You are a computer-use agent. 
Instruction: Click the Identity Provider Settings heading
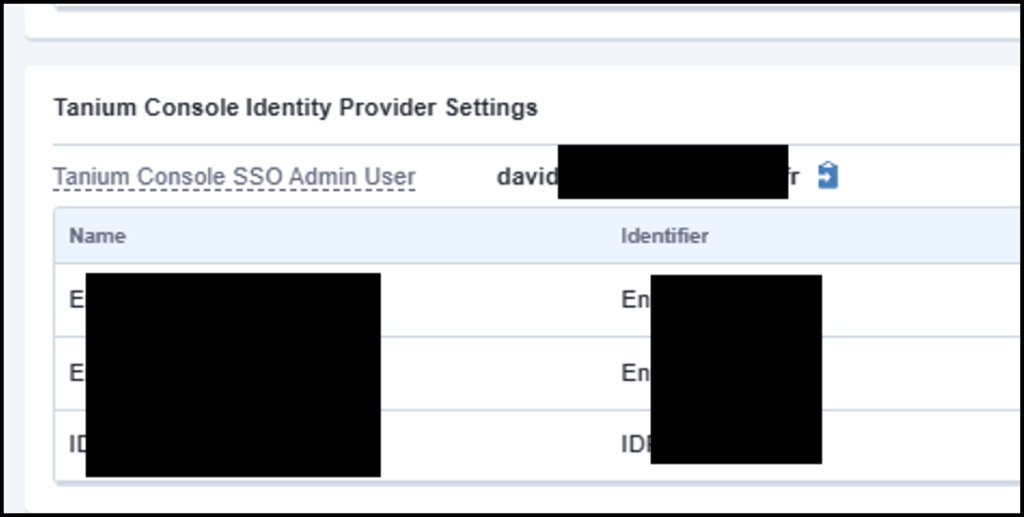pos(295,107)
